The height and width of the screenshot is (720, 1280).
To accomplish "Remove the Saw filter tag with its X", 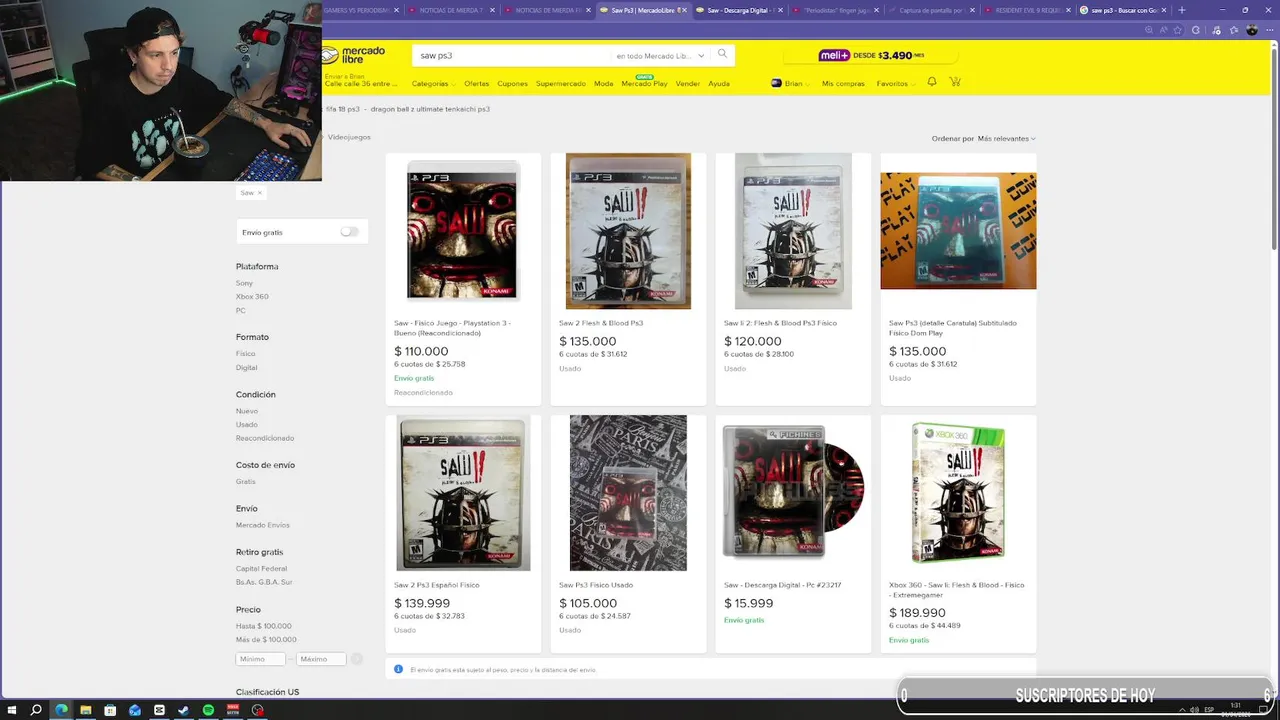I will click(x=260, y=193).
